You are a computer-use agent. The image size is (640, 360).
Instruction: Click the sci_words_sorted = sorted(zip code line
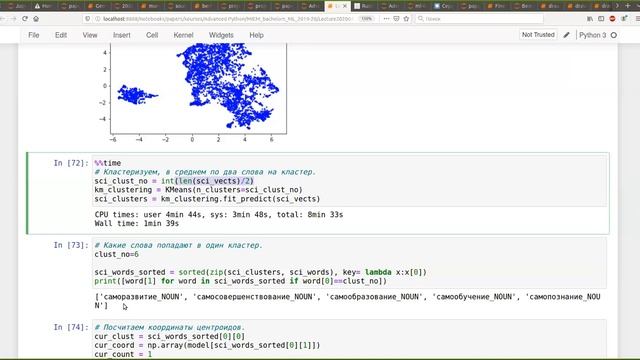tap(260, 272)
